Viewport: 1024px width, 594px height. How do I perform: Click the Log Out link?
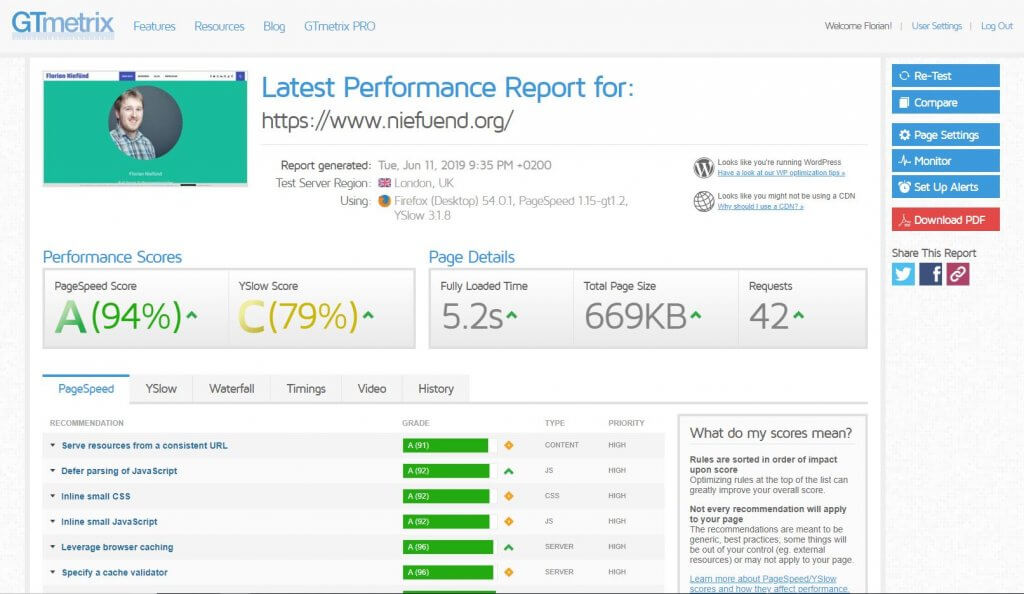click(997, 26)
